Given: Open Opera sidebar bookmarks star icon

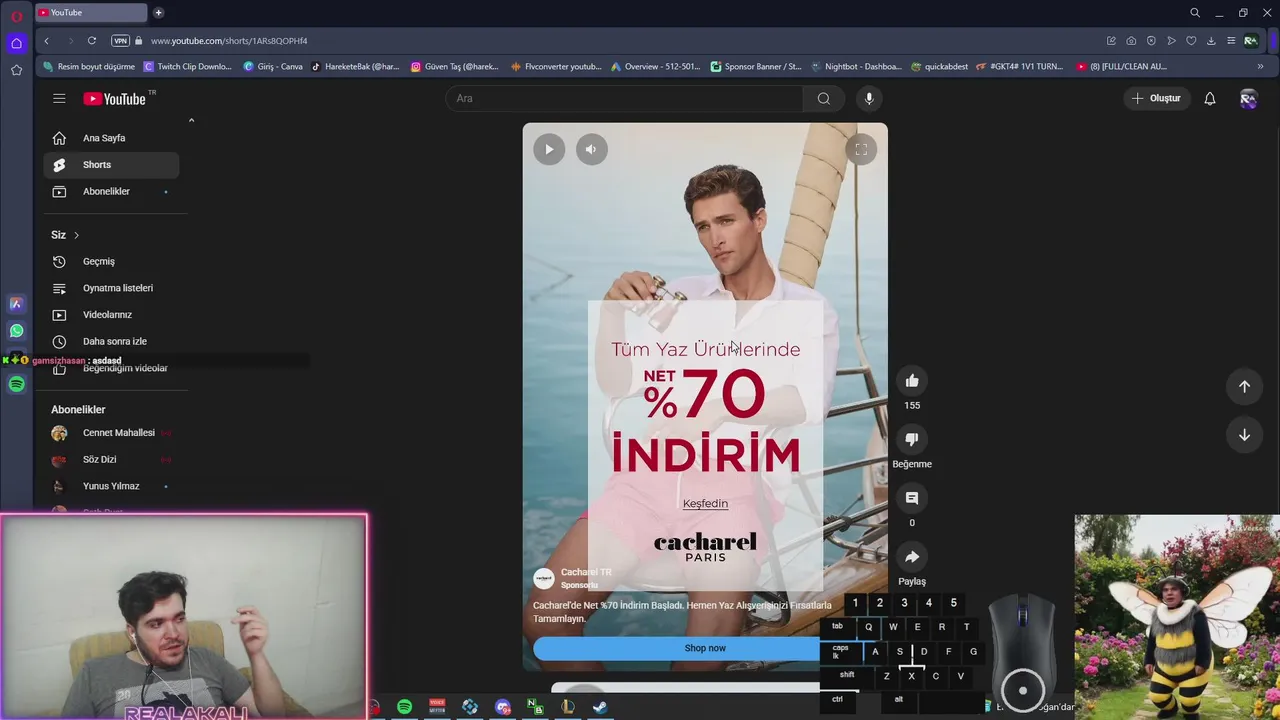Looking at the screenshot, I should 16,70.
